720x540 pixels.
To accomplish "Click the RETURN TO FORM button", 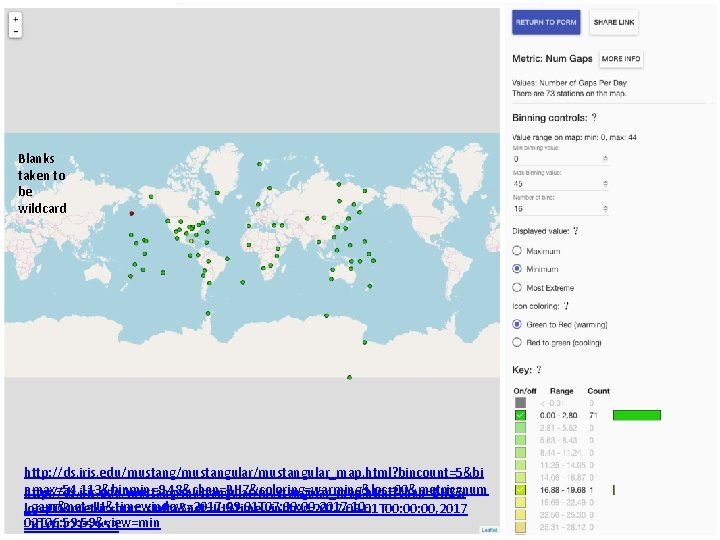I will coord(546,22).
